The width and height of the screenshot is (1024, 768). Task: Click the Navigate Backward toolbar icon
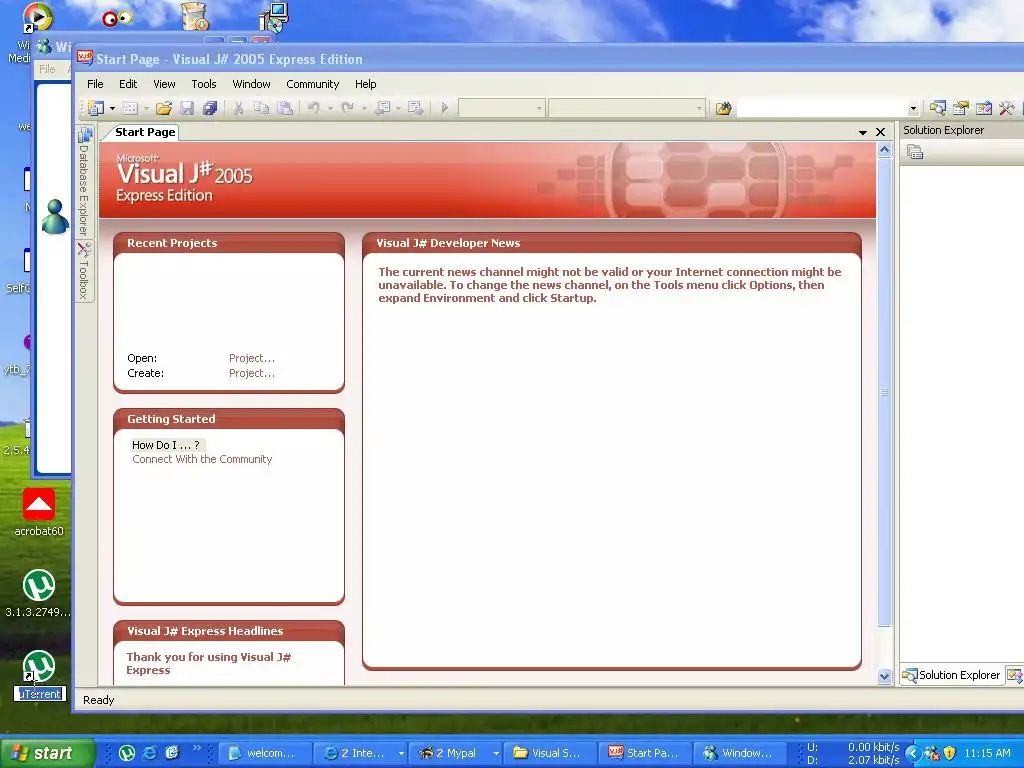click(382, 108)
